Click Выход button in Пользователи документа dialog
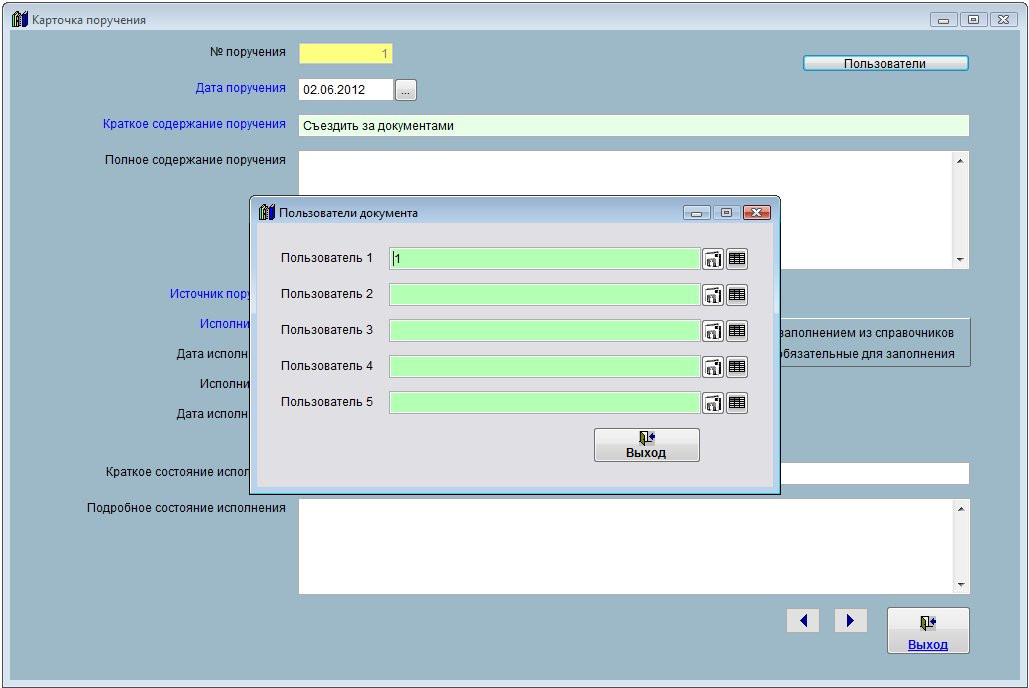The image size is (1029, 688). click(x=646, y=445)
